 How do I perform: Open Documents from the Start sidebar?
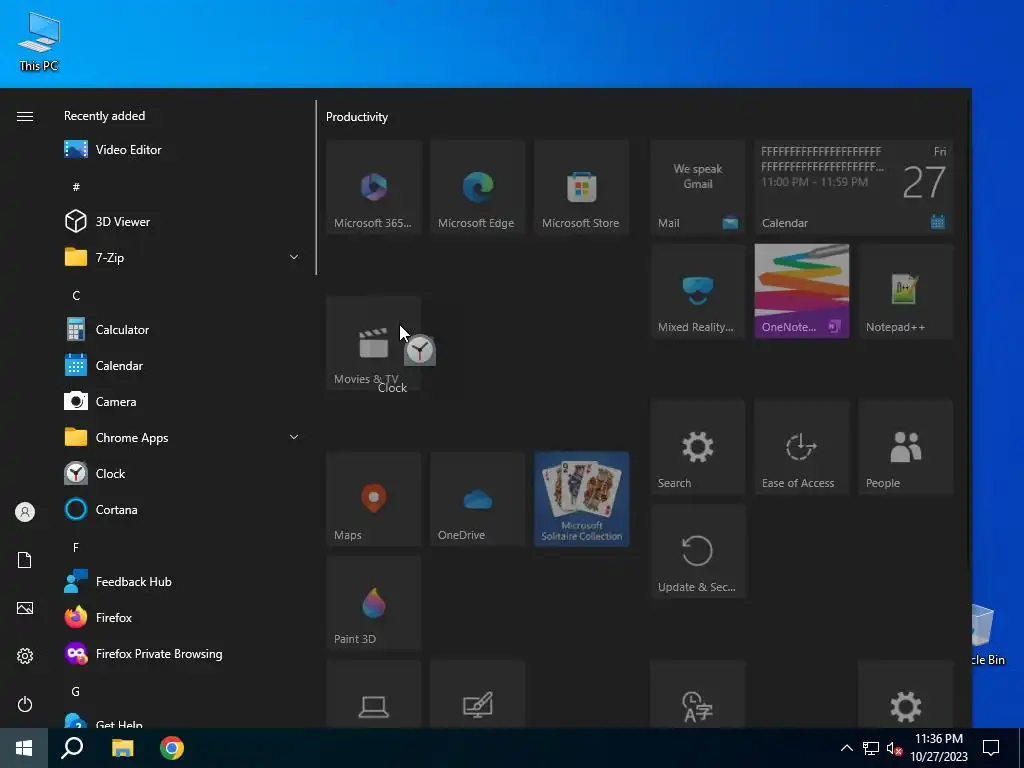pyautogui.click(x=25, y=560)
